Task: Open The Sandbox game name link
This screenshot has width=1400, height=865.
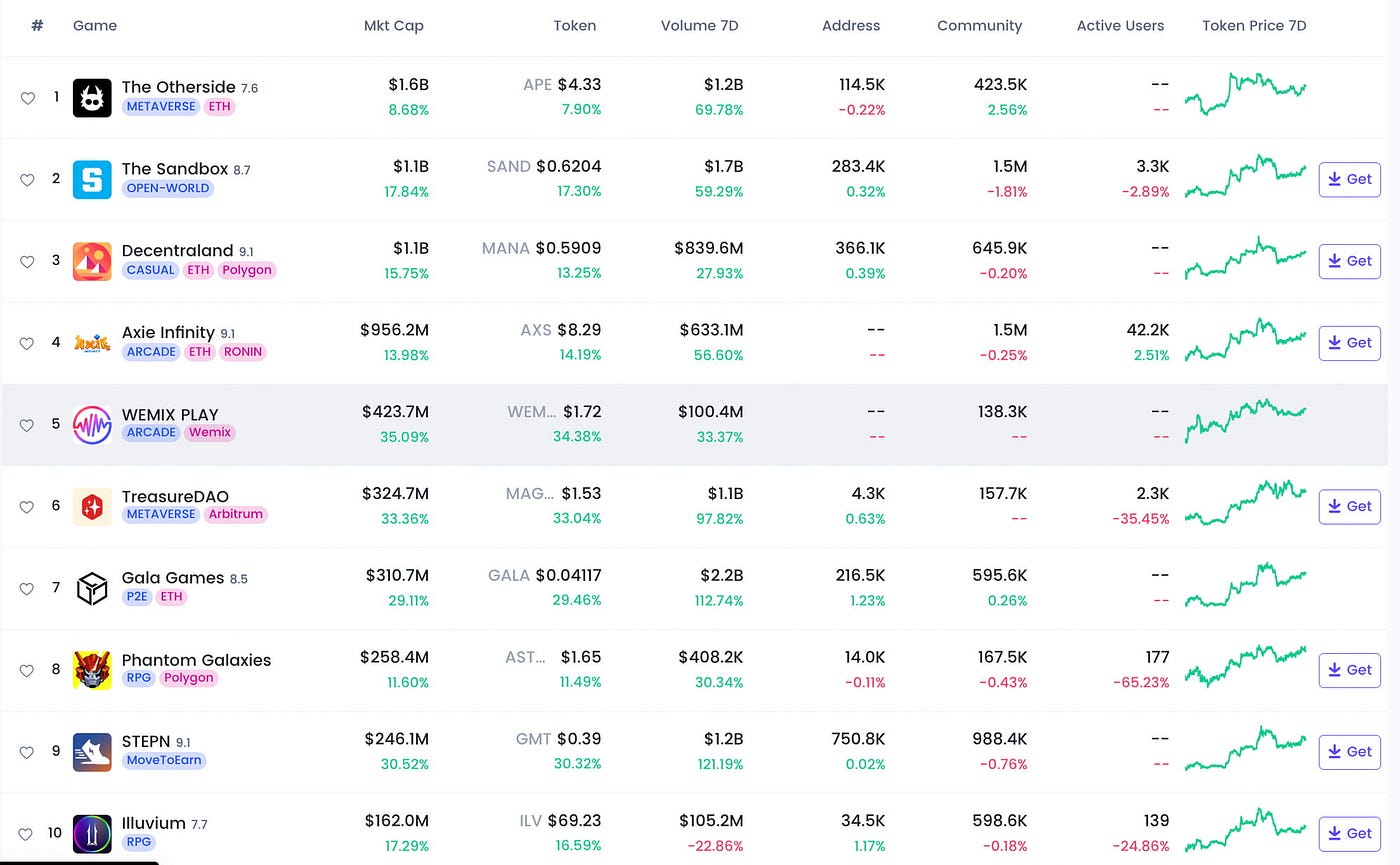Action: click(175, 169)
